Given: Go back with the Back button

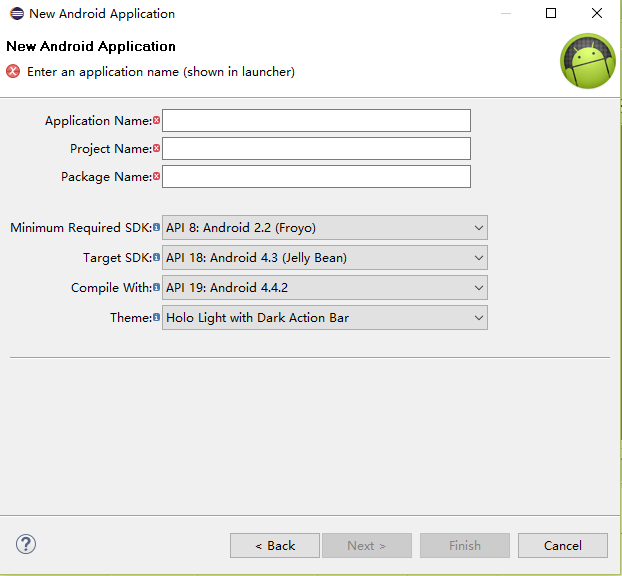Looking at the screenshot, I should [275, 545].
